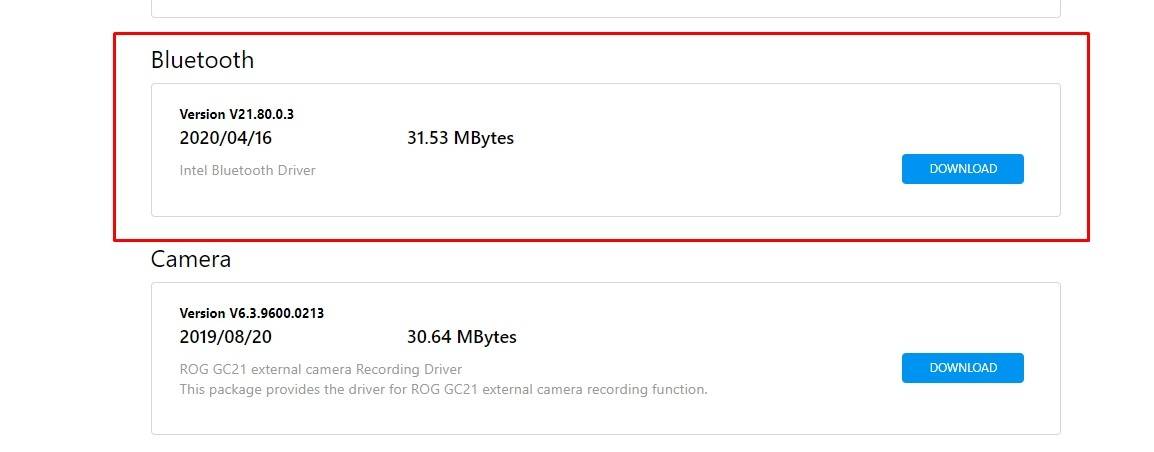
Task: Click the 31.53 MBytes file size
Action: (460, 138)
